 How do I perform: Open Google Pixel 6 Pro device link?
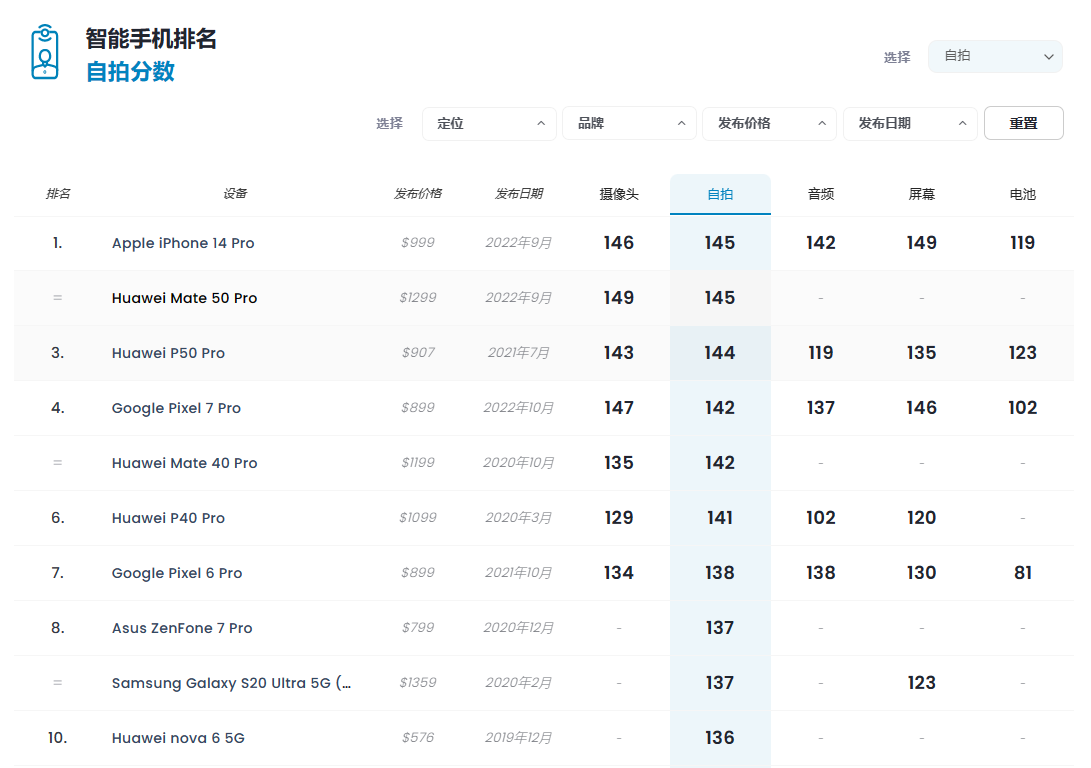coord(177,573)
